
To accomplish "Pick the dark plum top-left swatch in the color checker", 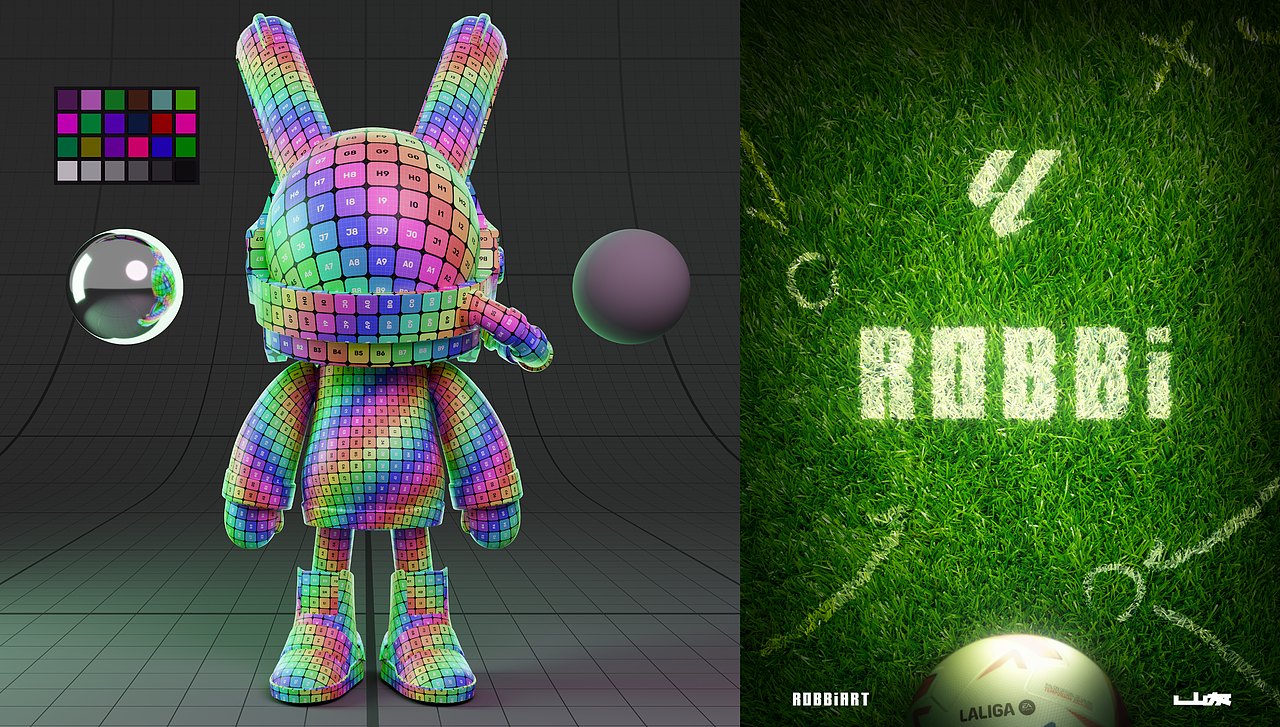I will pos(67,99).
